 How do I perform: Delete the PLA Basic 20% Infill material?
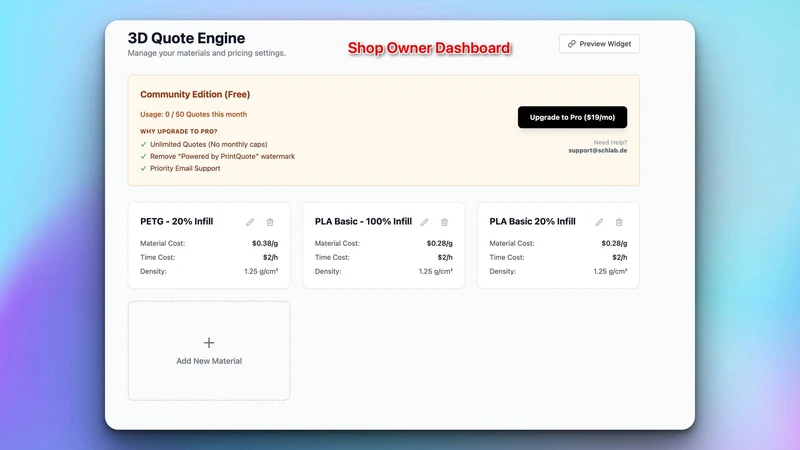619,222
